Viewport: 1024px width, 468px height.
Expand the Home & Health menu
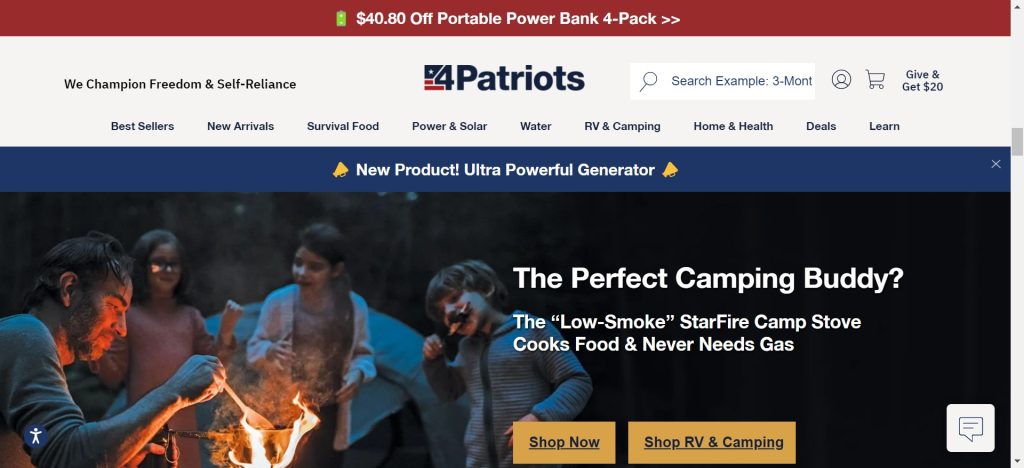pyautogui.click(x=733, y=126)
